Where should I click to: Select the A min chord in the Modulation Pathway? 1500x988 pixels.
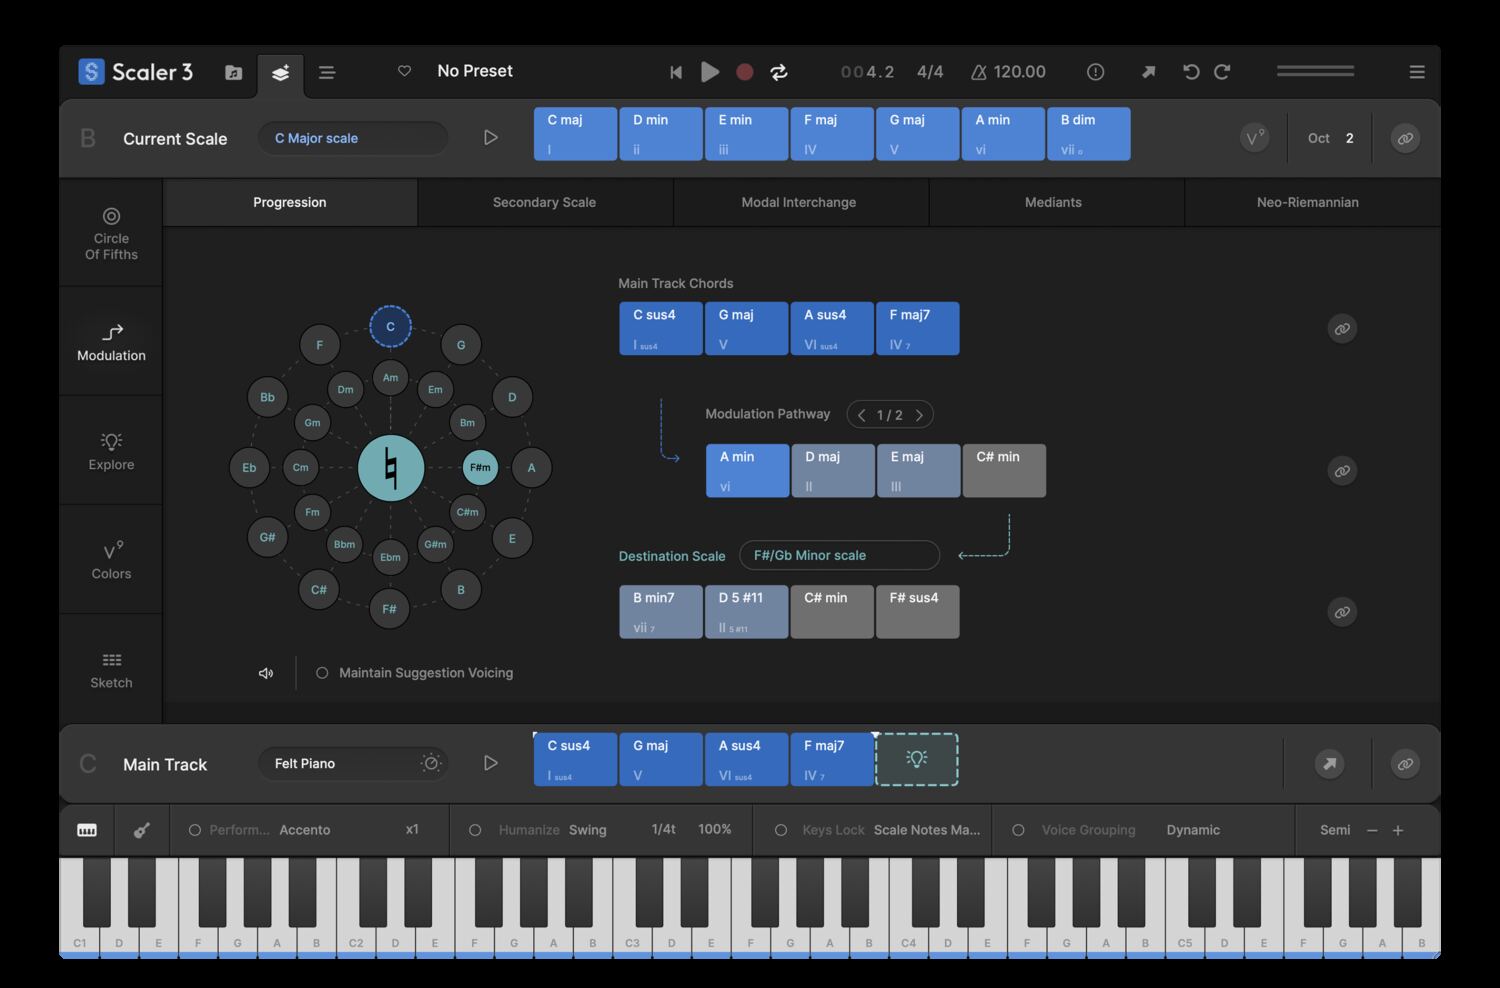tap(746, 470)
